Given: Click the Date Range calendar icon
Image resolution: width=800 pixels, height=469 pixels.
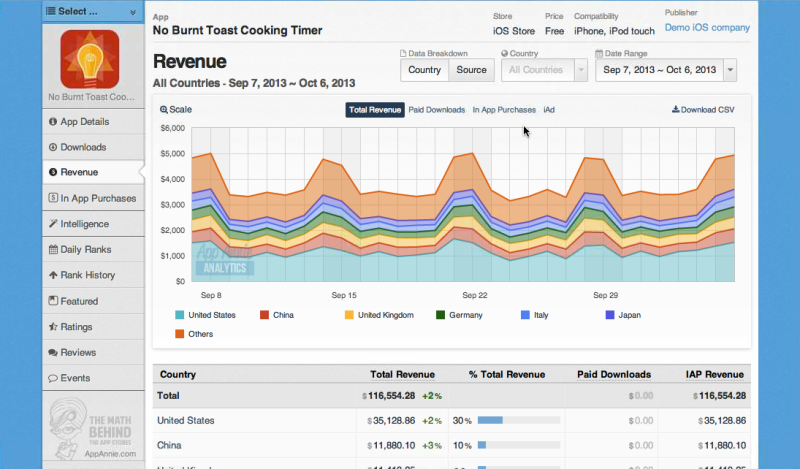Looking at the screenshot, I should pos(599,53).
